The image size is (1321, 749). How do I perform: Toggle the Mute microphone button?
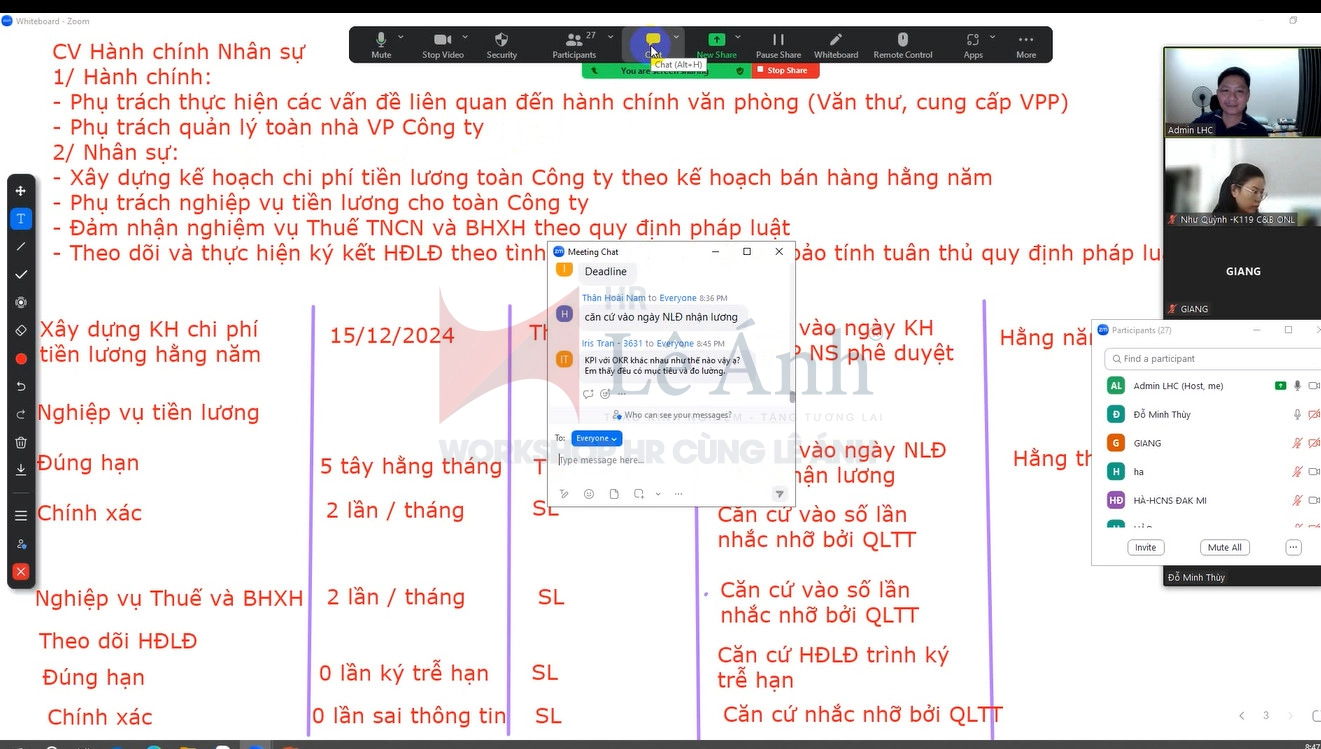click(x=381, y=44)
